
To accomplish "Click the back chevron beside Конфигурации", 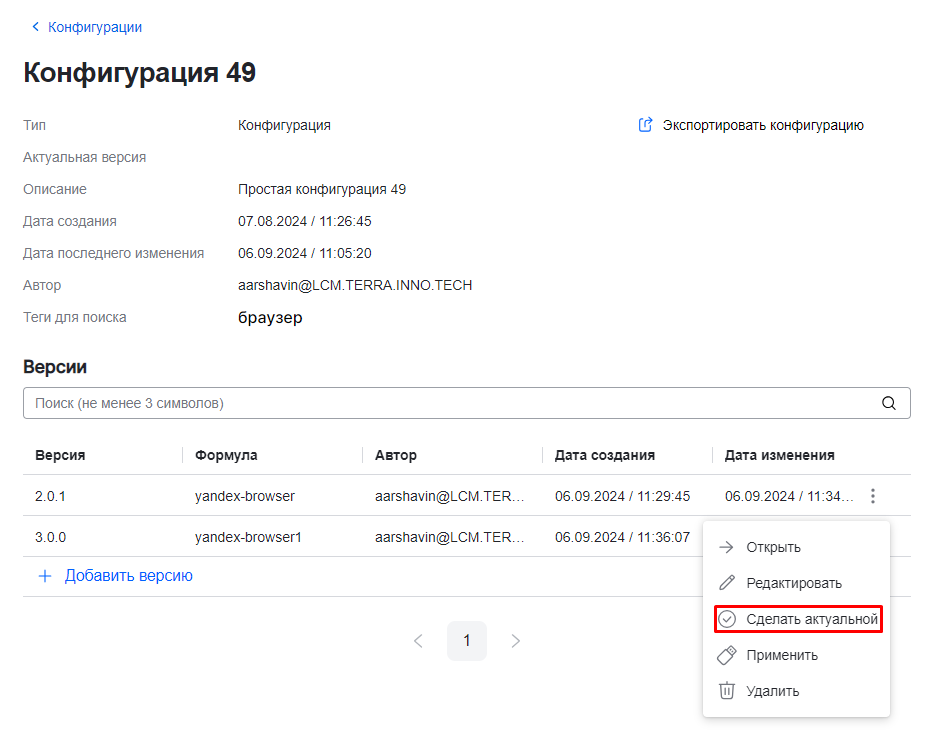I will point(36,27).
